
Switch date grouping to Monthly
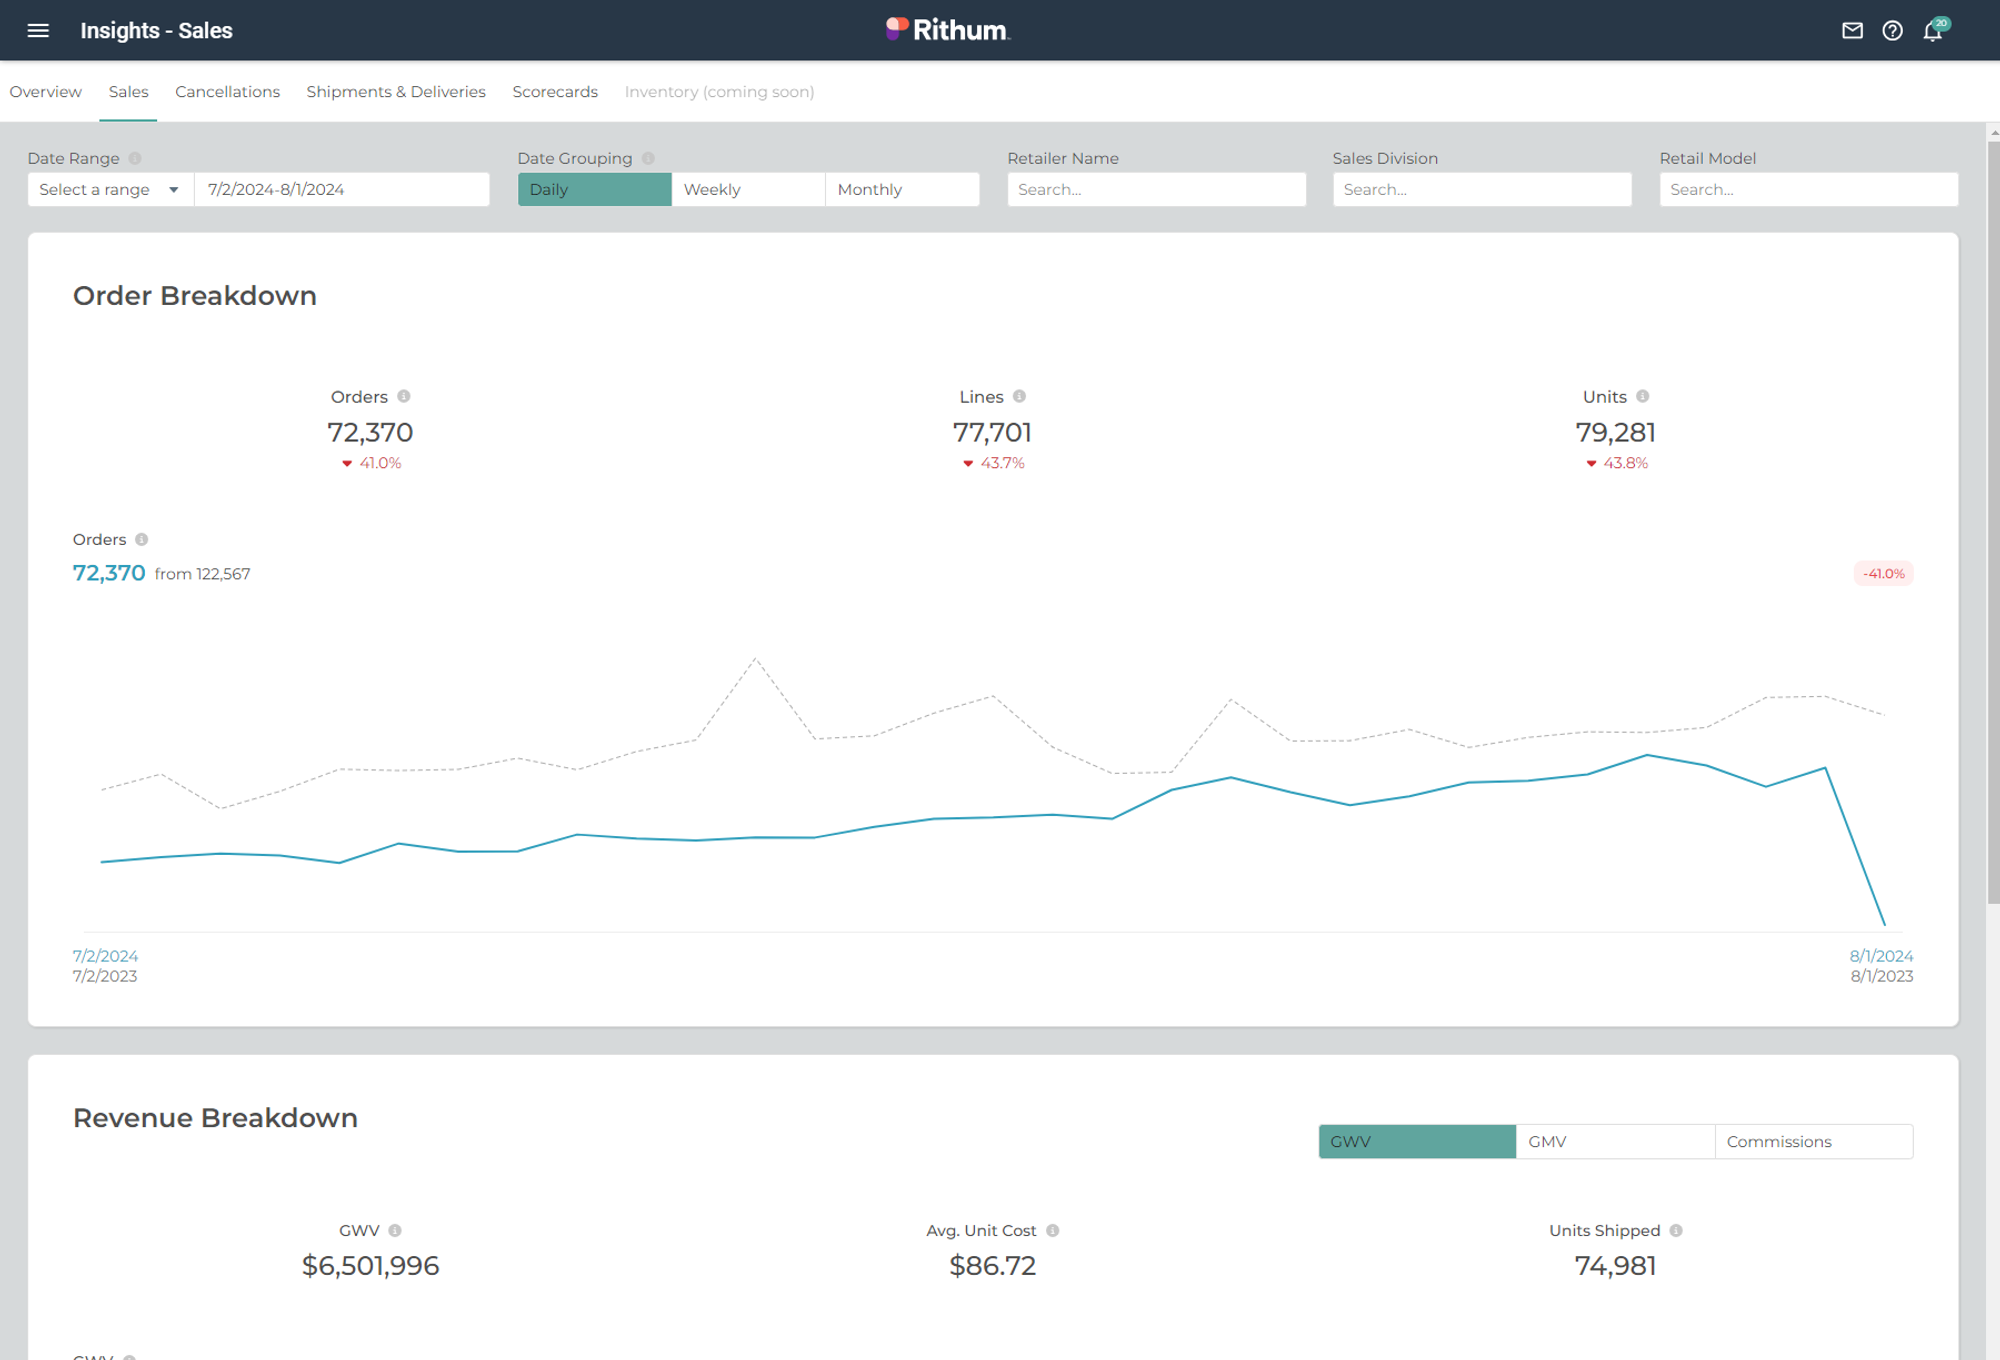(902, 189)
